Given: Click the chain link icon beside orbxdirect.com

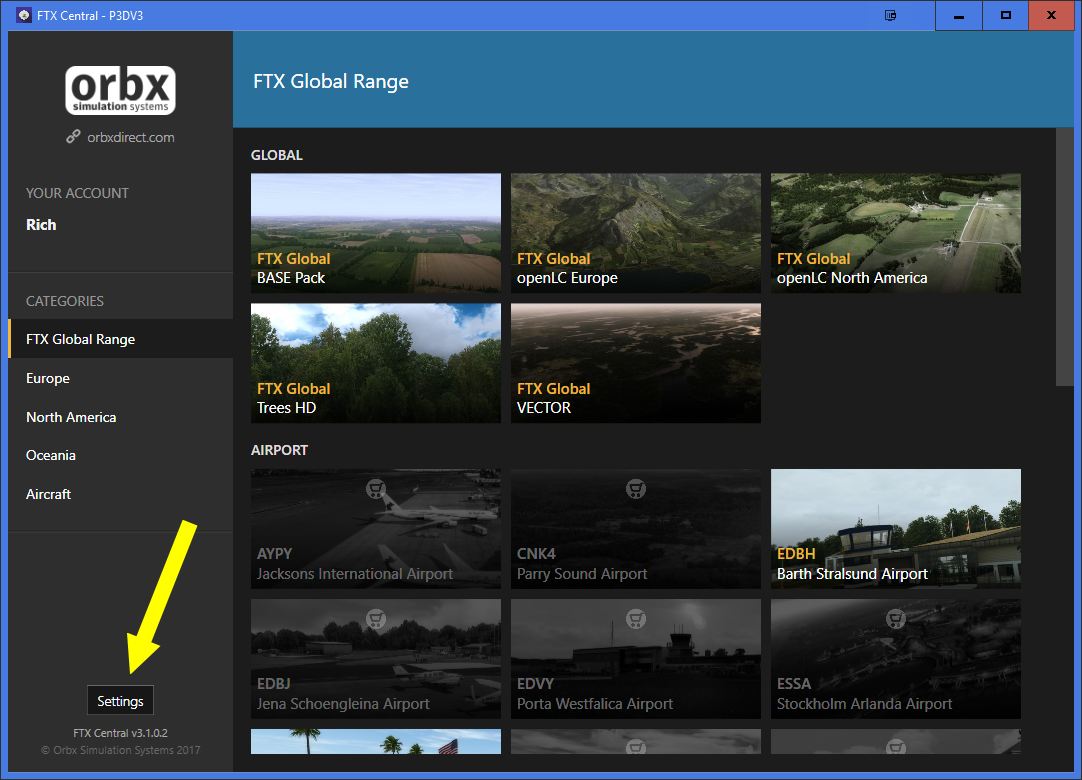Looking at the screenshot, I should [x=73, y=137].
